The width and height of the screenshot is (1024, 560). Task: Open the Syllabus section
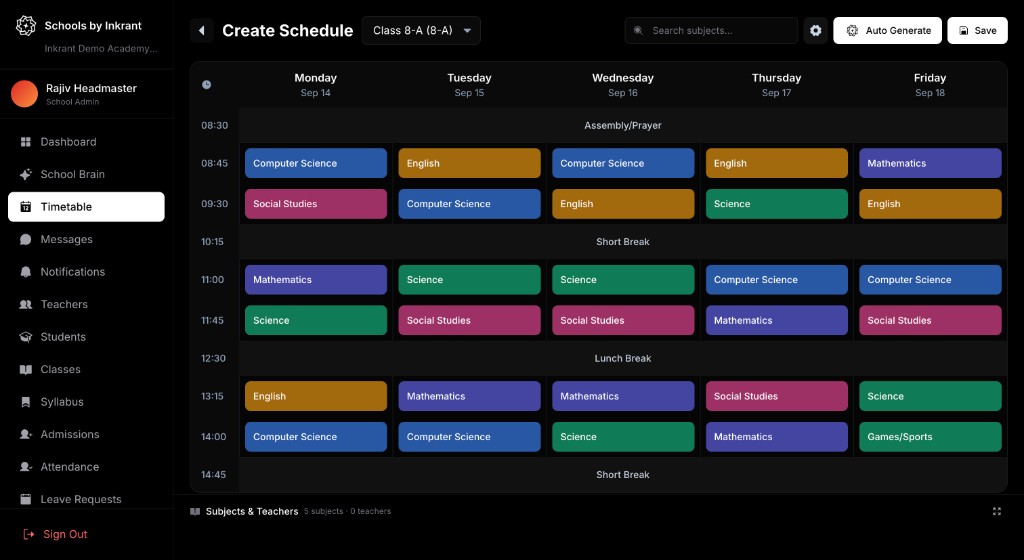tap(86, 402)
